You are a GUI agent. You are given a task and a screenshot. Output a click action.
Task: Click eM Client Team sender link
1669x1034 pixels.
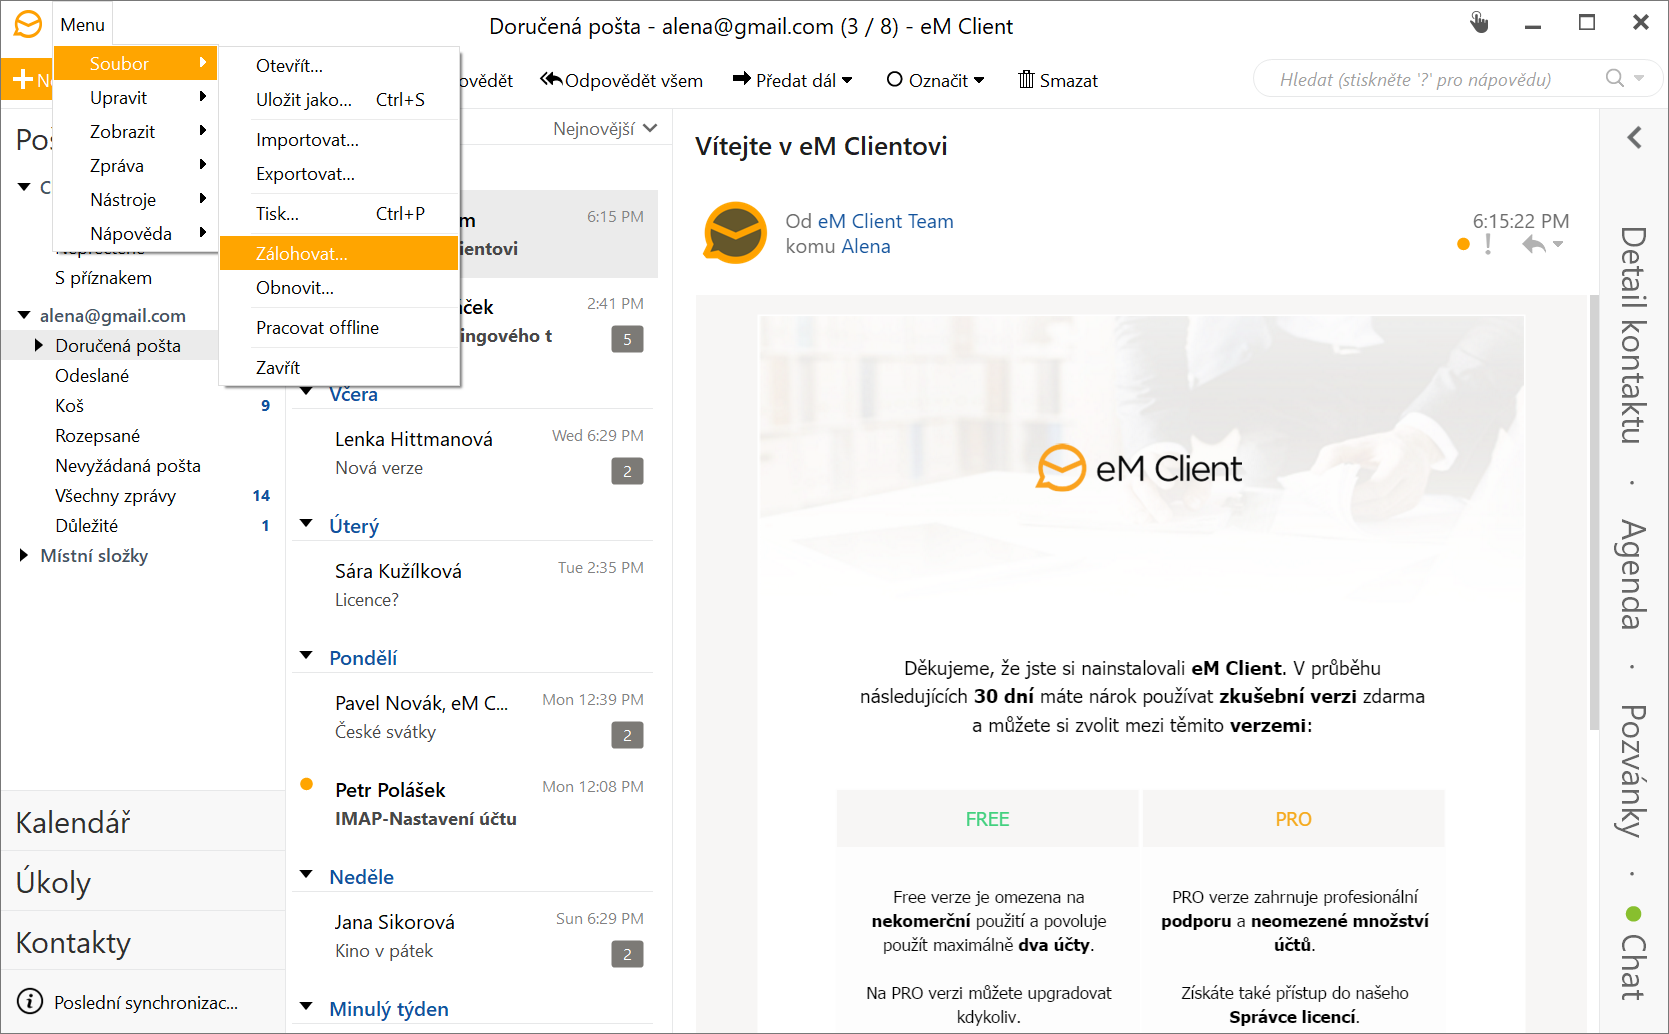point(885,221)
